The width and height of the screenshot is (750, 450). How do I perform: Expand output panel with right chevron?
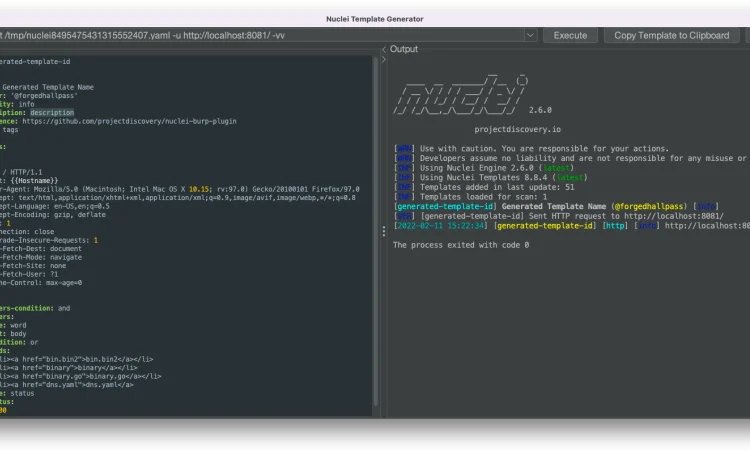[x=384, y=59]
